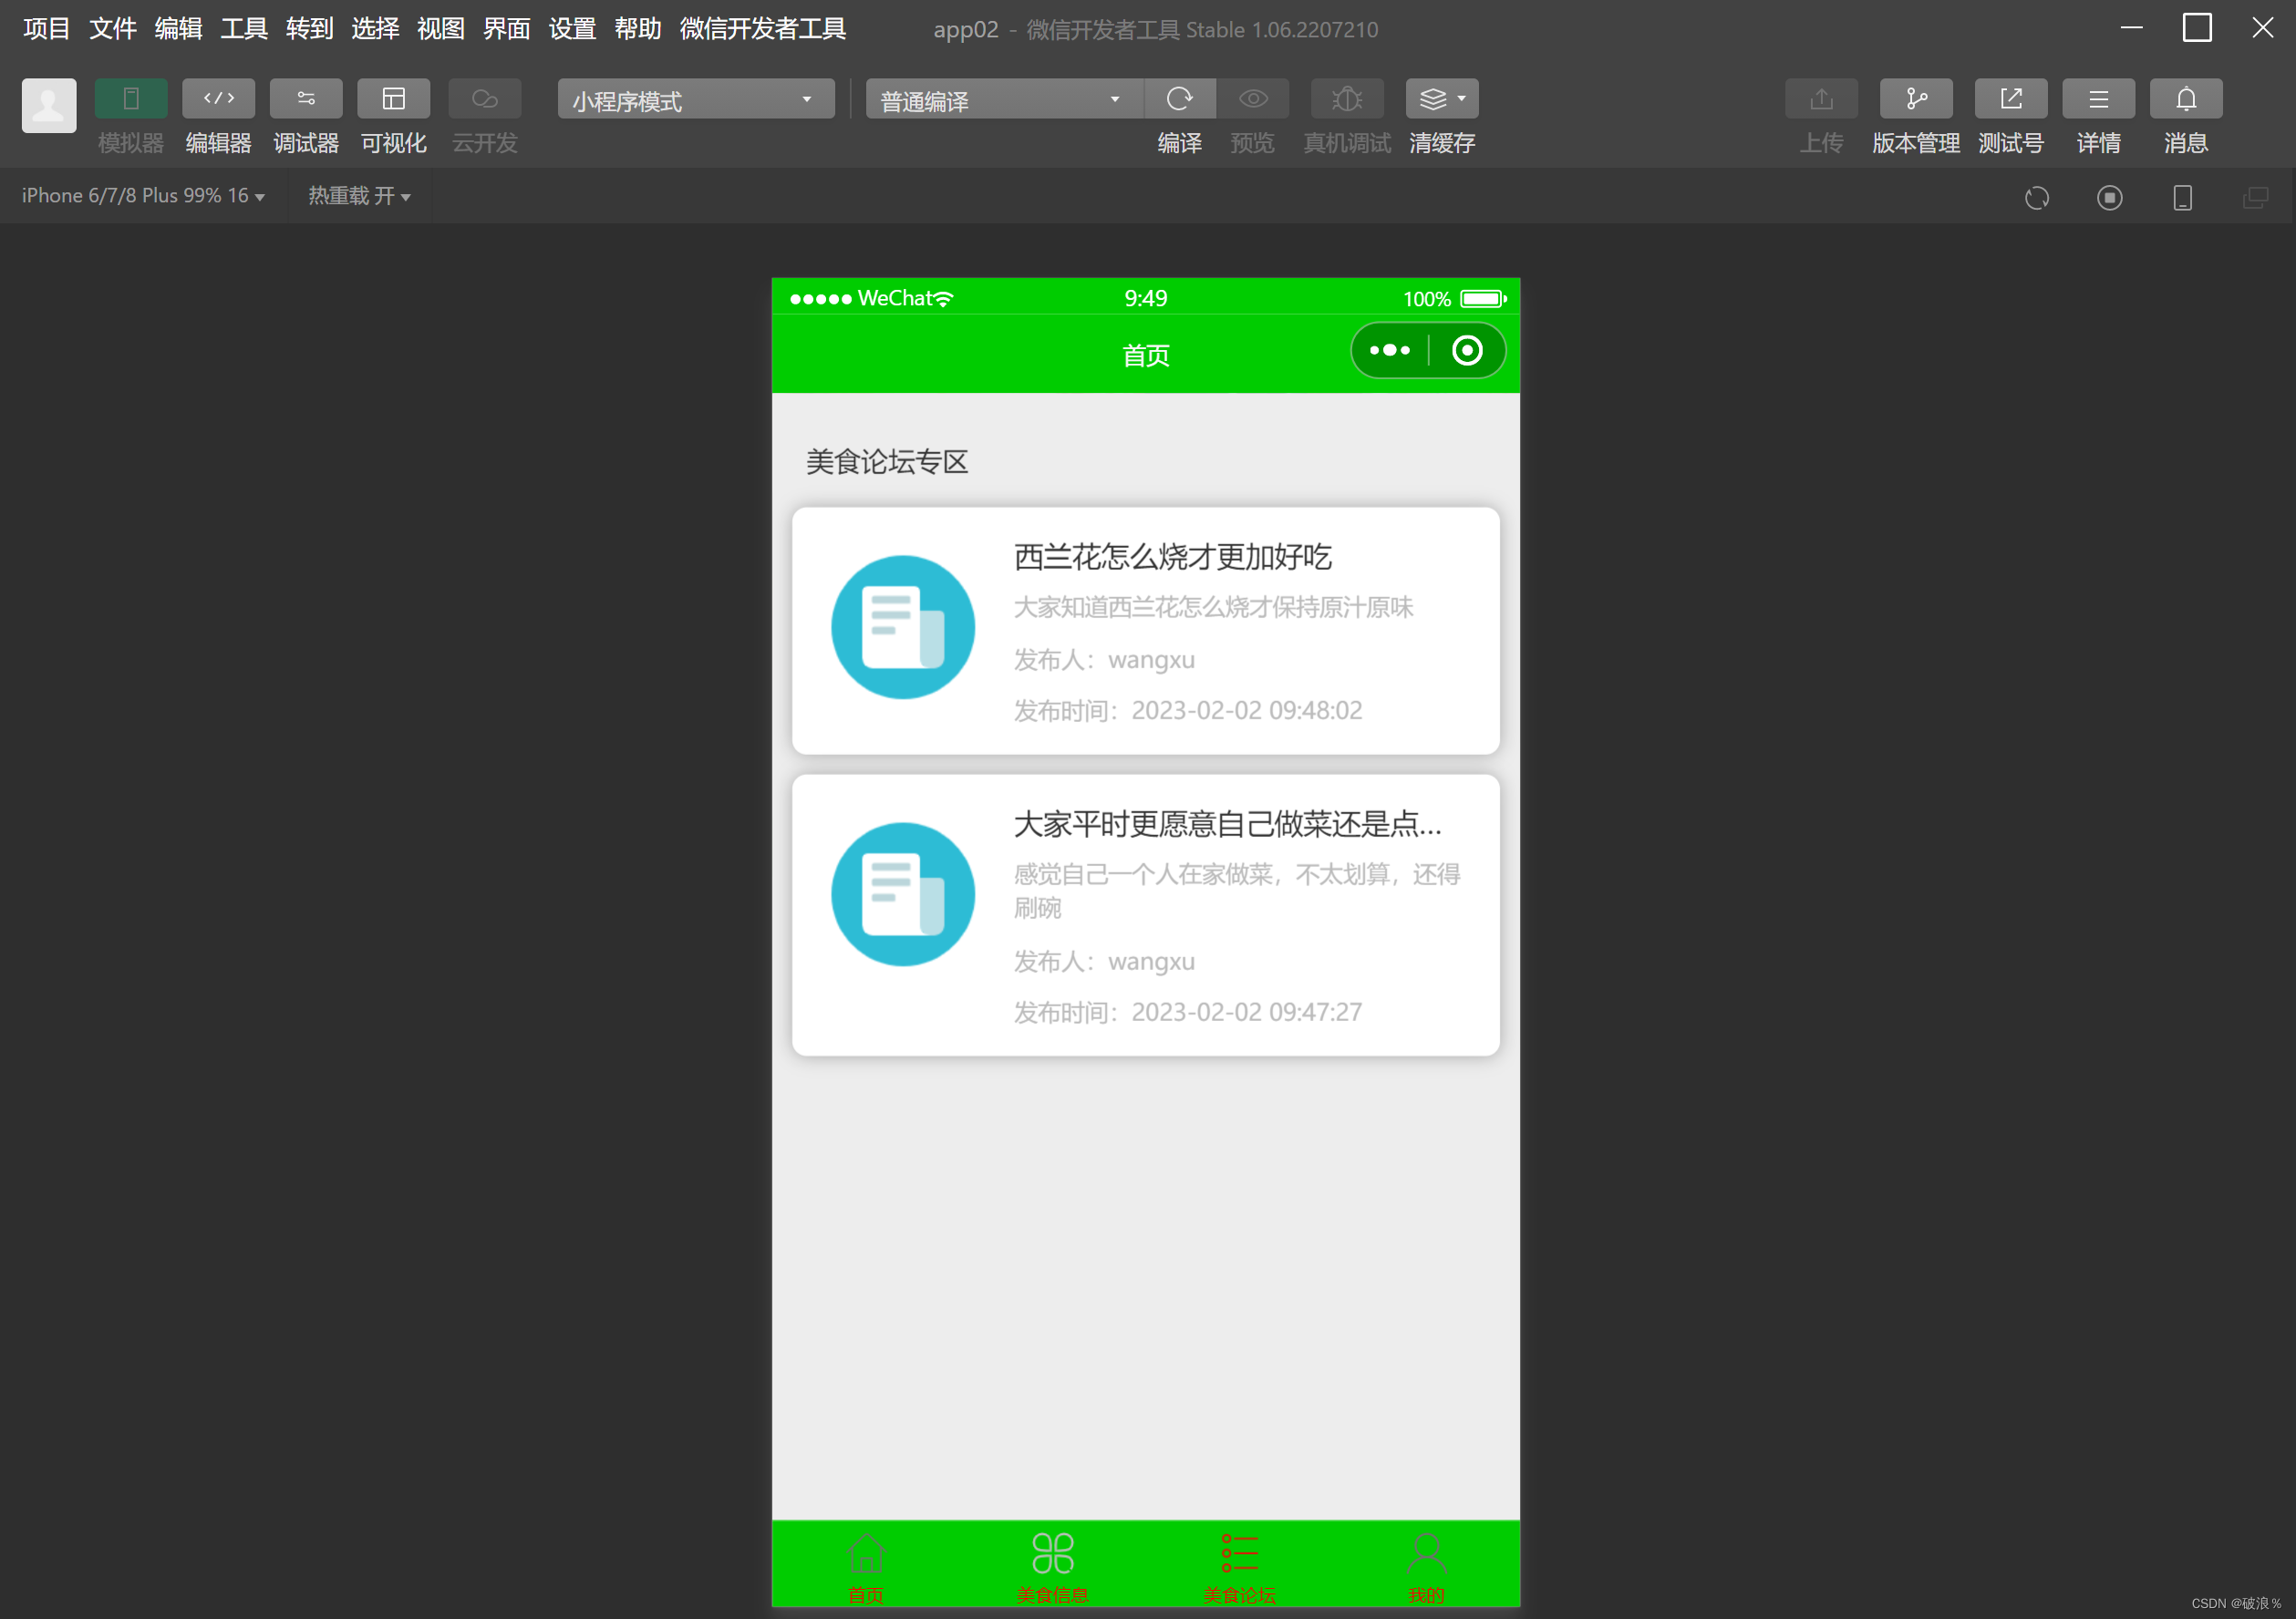2296x1619 pixels.
Task: Open the 设置 menu
Action: pos(573,29)
